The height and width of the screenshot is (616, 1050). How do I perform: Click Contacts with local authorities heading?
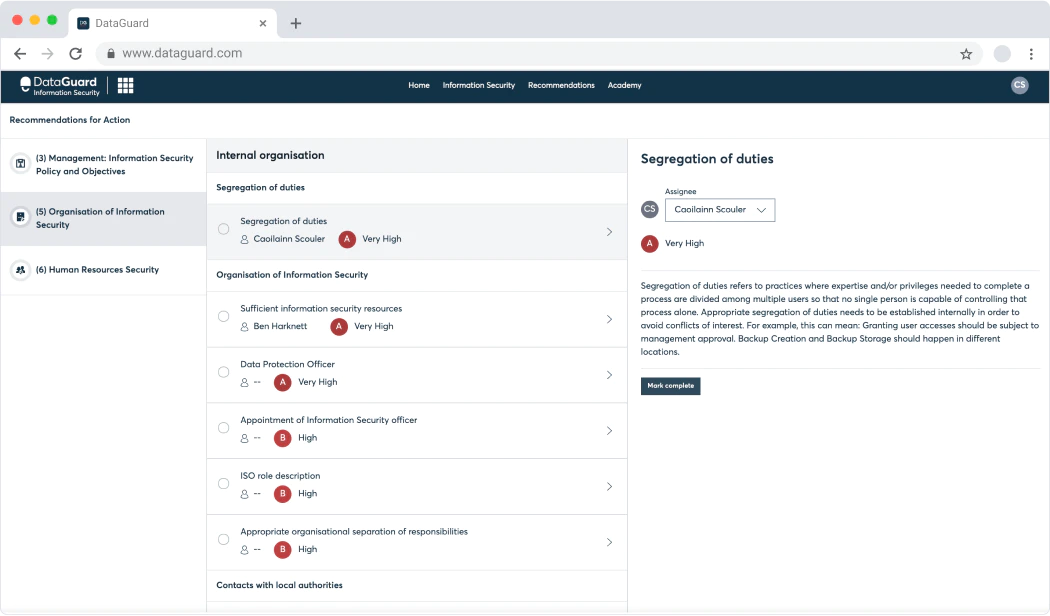coord(279,585)
